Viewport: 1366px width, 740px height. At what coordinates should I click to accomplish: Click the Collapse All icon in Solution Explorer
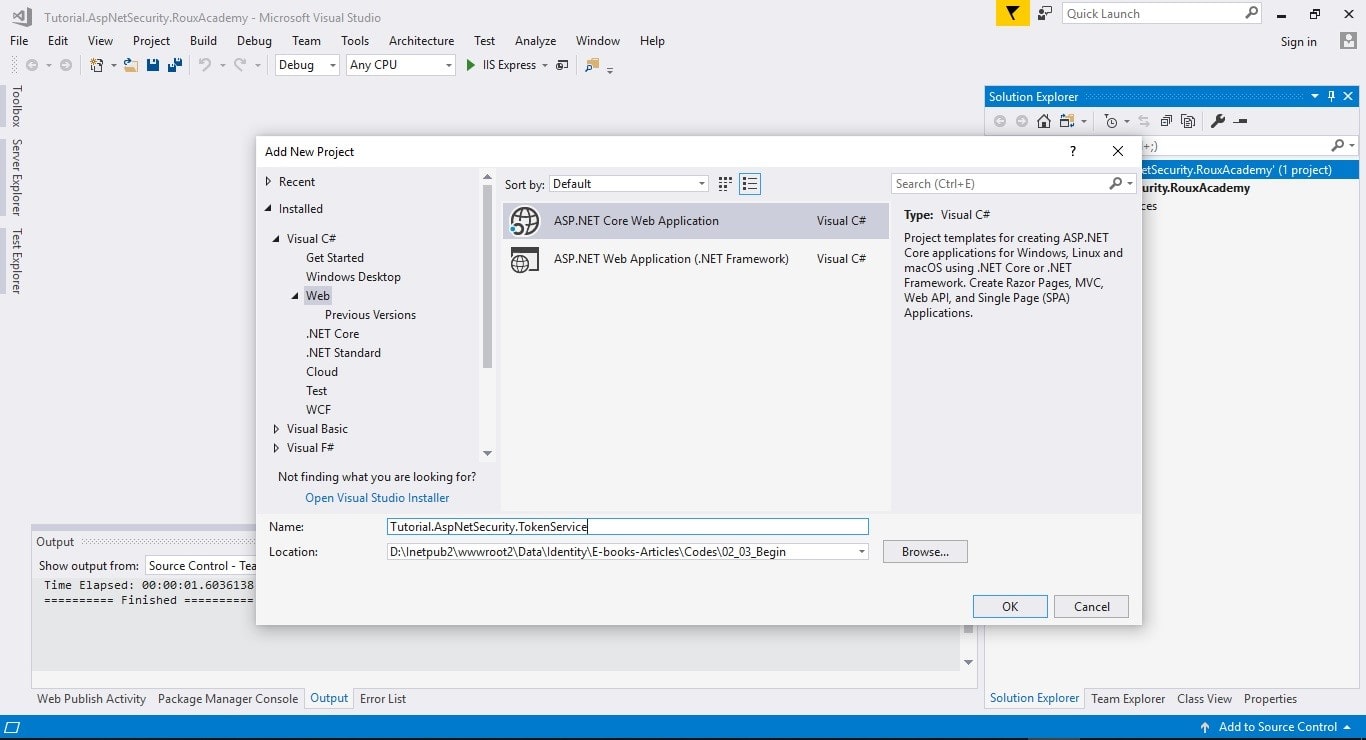pyautogui.click(x=1166, y=120)
